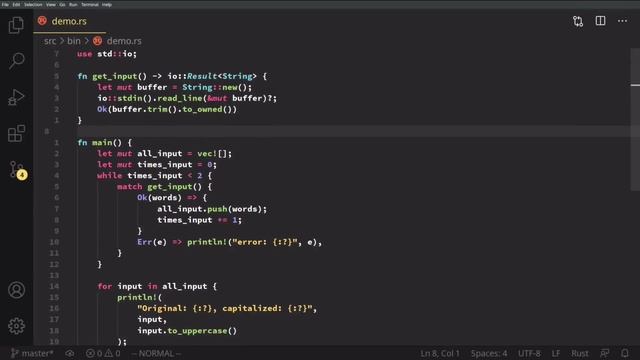Image resolution: width=640 pixels, height=360 pixels.
Task: Click 'match get_input()' line
Action: (164, 187)
